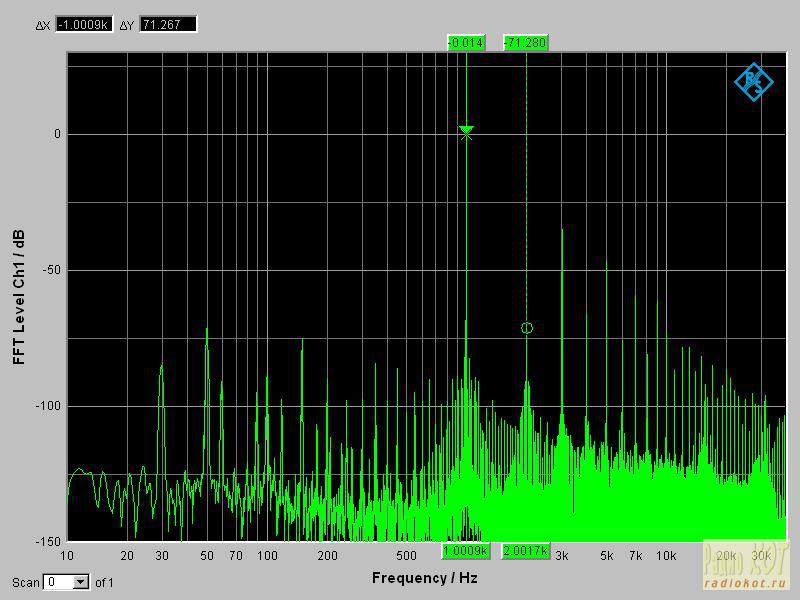The image size is (800, 600).
Task: Click the -50 y-axis tick label
Action: [51, 270]
